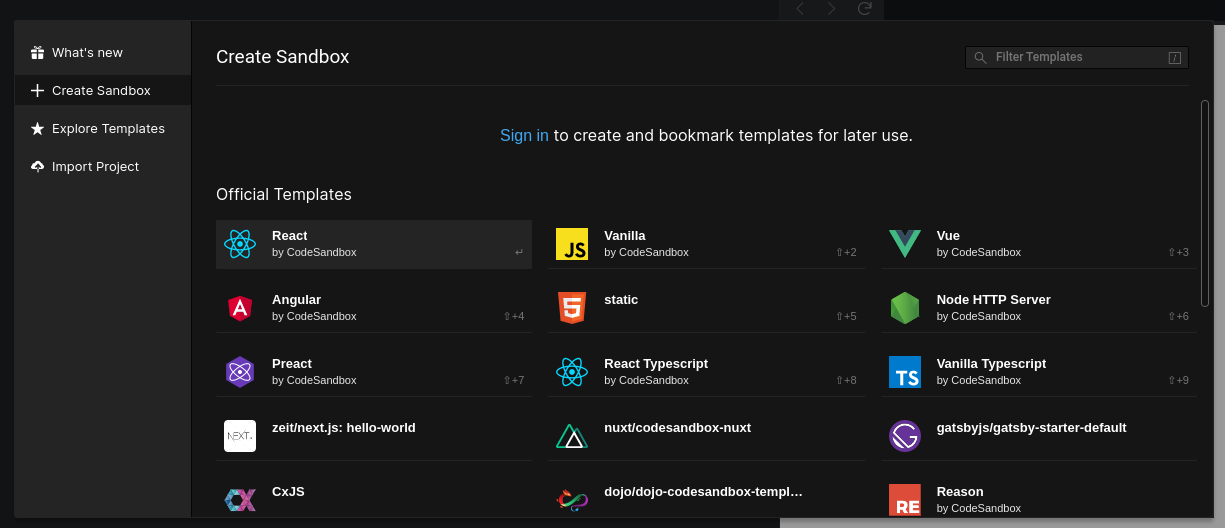Choose the Reason template title
This screenshot has height=528, width=1225.
point(960,492)
